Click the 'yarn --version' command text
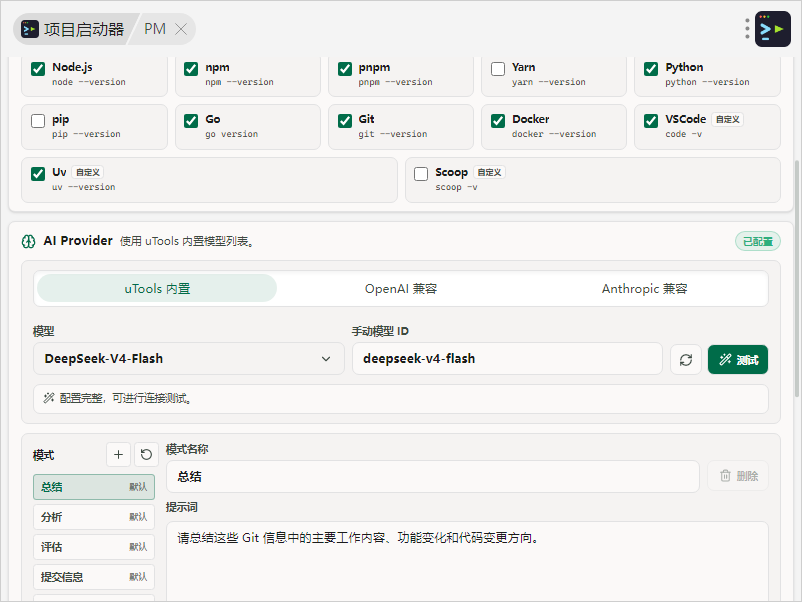 tap(548, 82)
